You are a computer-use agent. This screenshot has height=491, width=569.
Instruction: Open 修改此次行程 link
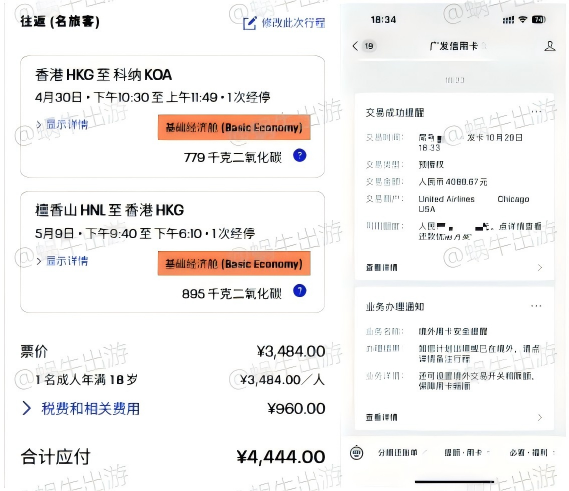click(293, 23)
